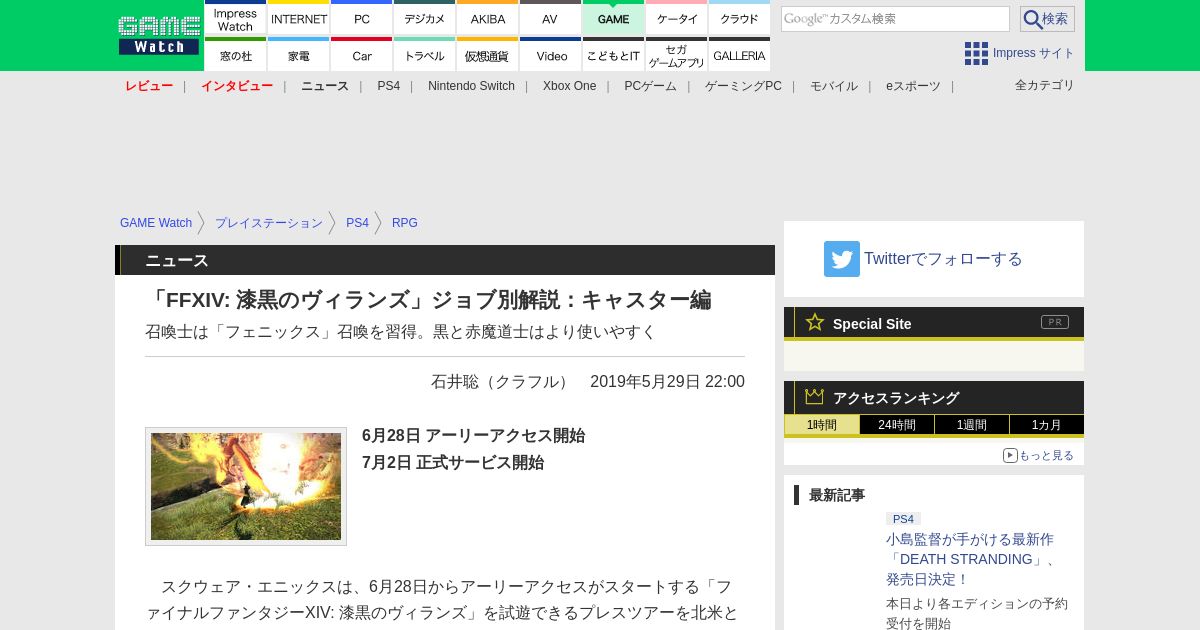Open Car Watch tab
1200x630 pixels.
(362, 55)
